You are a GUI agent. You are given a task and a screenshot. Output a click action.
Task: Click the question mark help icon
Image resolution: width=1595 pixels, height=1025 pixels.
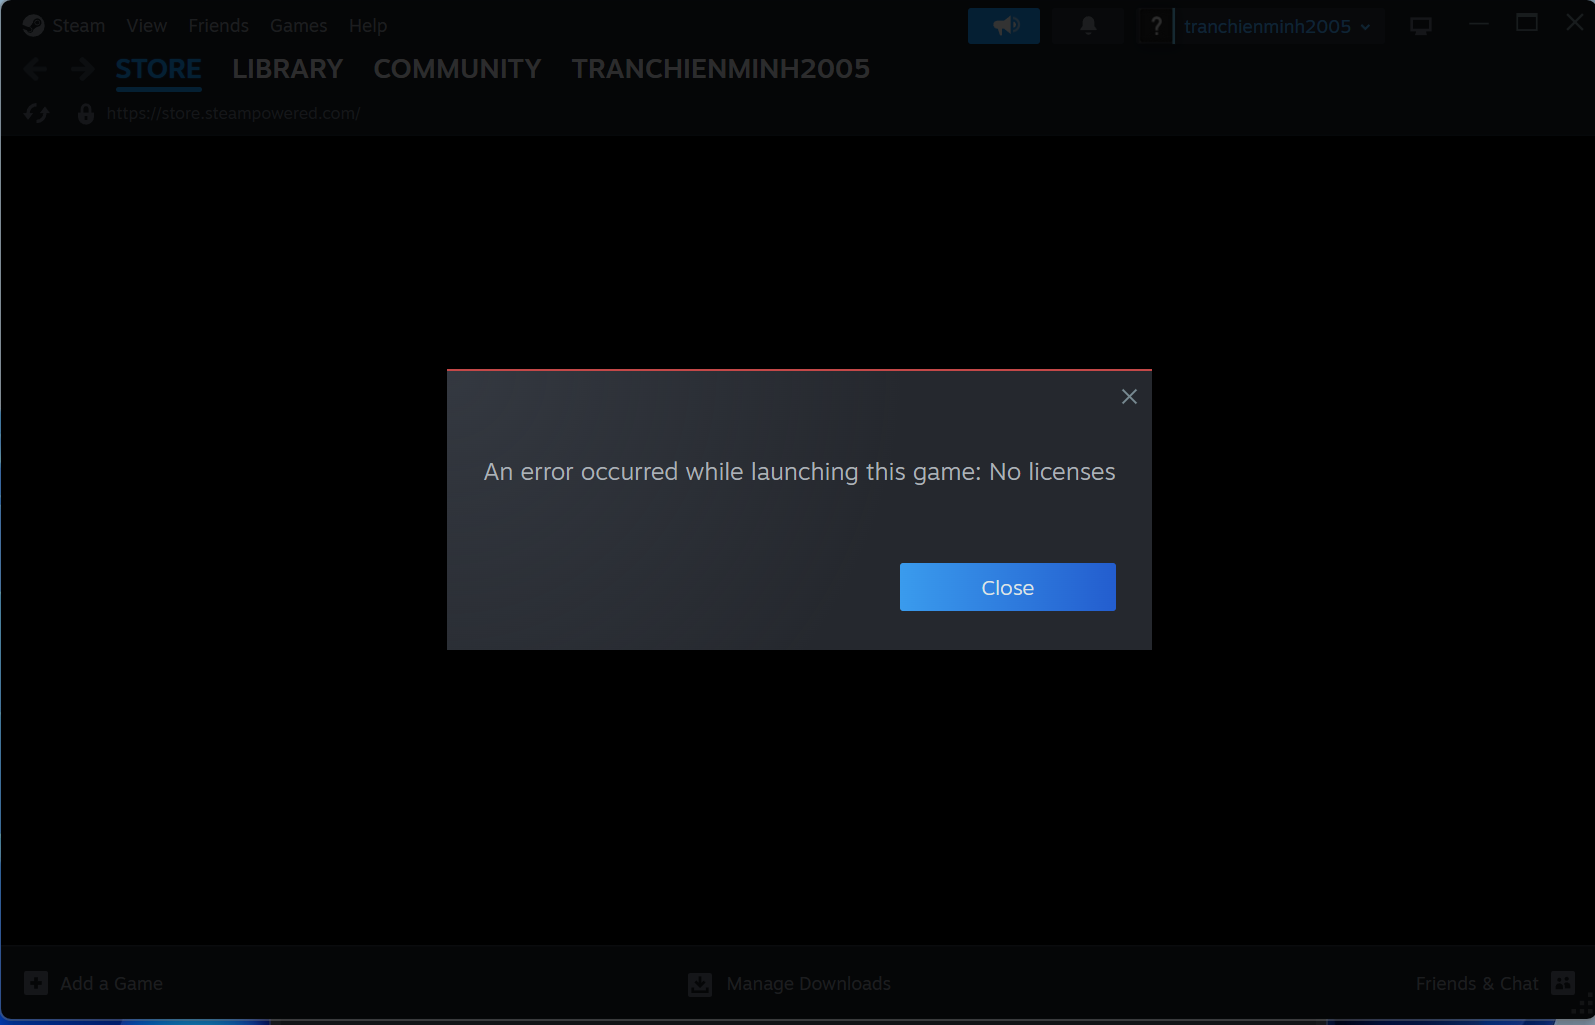(x=1156, y=26)
